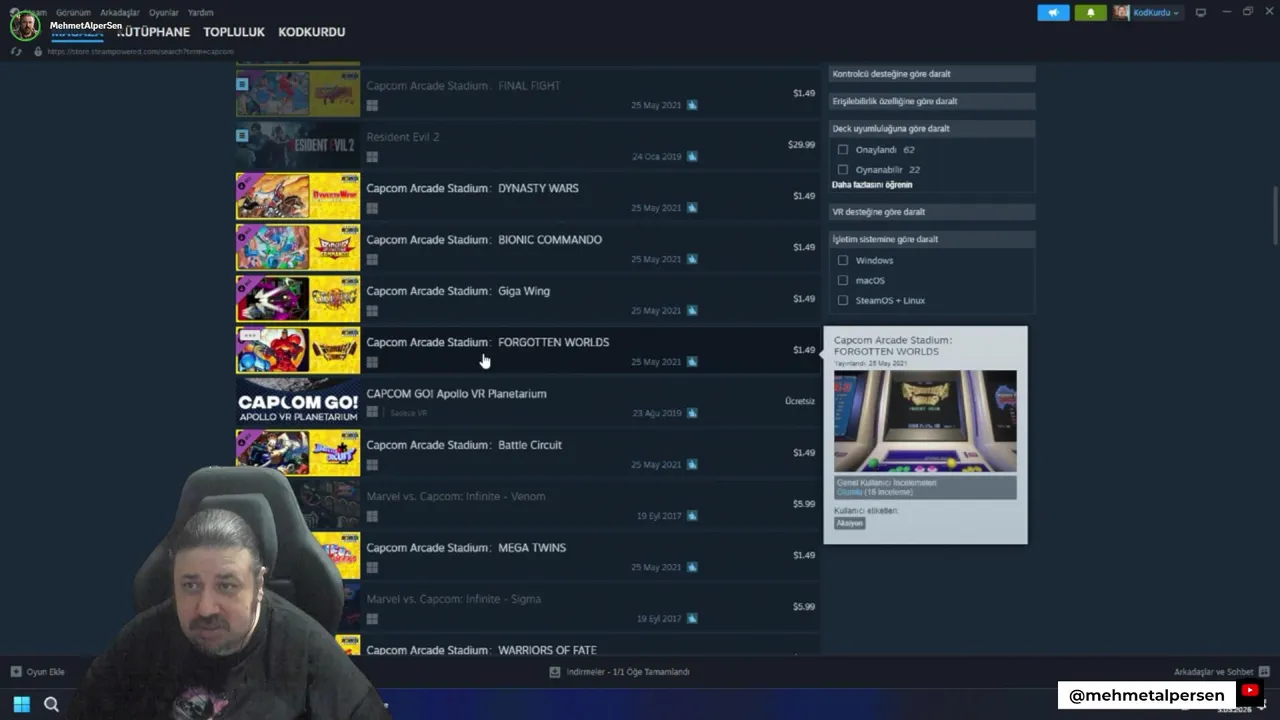Open the KodKurdu account dropdown arrow
This screenshot has width=1280, height=720.
tap(1176, 13)
